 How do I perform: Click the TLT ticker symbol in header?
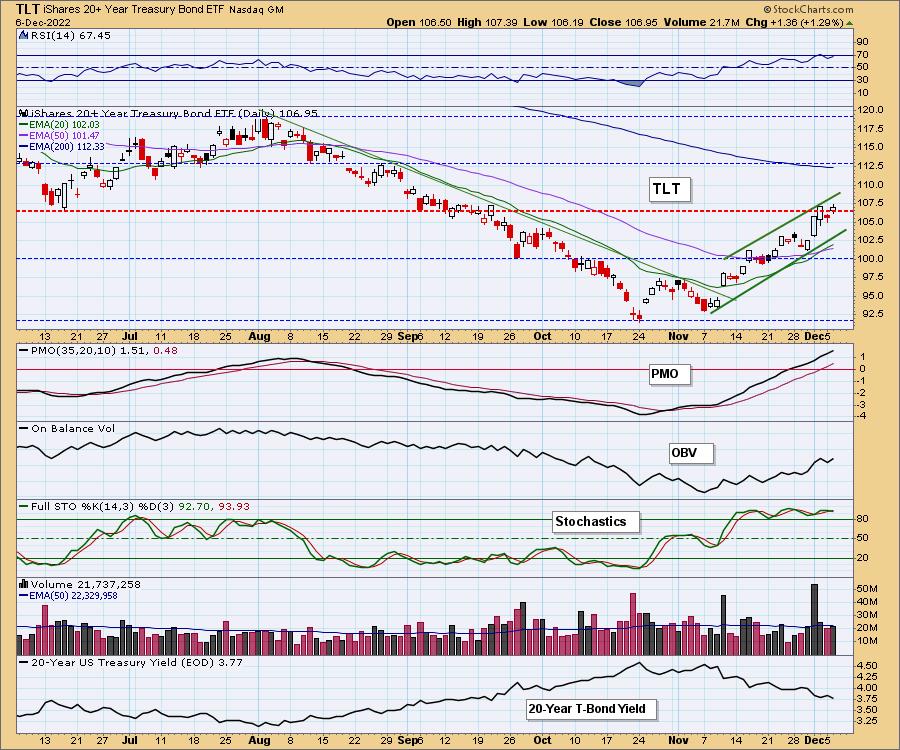click(28, 9)
